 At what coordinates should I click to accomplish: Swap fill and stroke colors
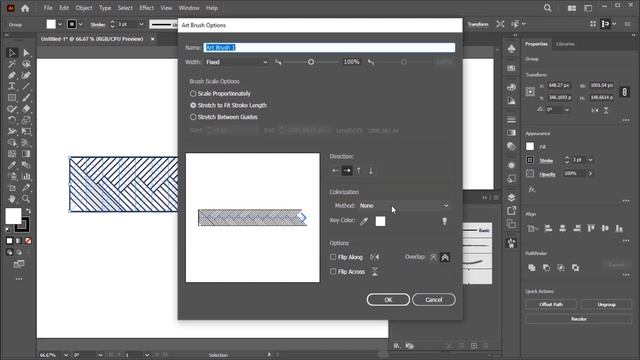click(x=28, y=211)
